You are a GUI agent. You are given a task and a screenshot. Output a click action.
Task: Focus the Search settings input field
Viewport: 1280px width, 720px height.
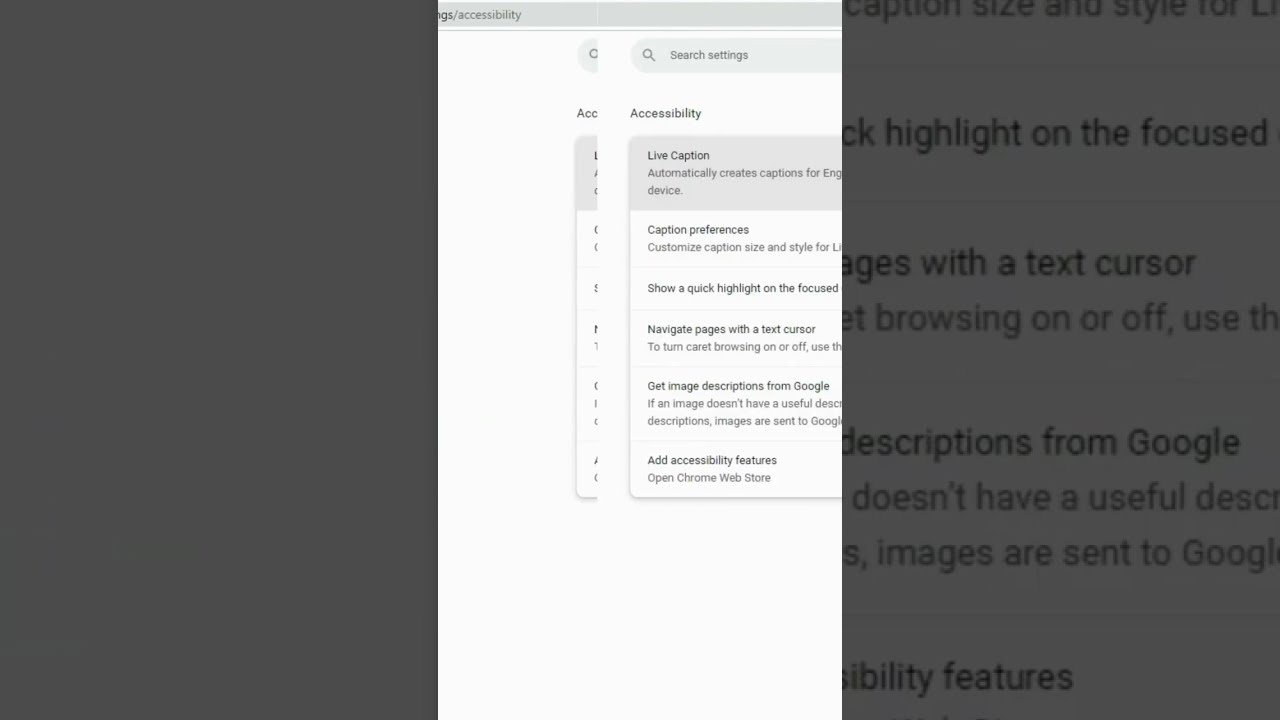[736, 55]
